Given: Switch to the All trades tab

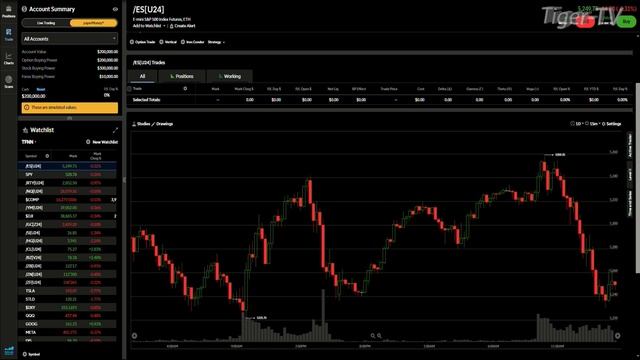Looking at the screenshot, I should tap(142, 76).
